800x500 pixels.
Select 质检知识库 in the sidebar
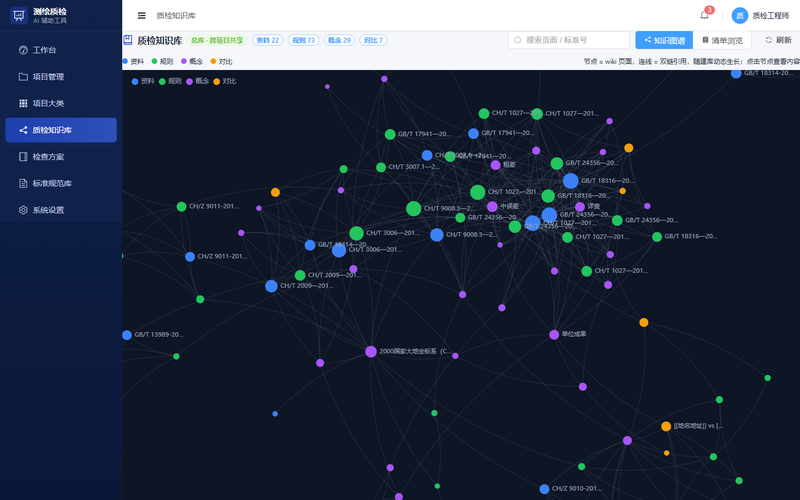(61, 130)
